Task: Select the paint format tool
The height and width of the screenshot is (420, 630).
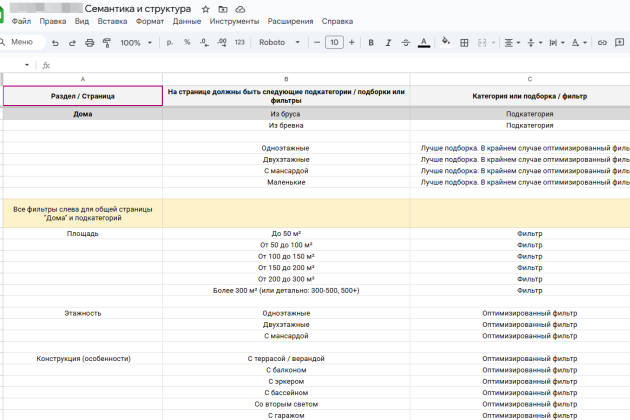Action: pos(107,43)
